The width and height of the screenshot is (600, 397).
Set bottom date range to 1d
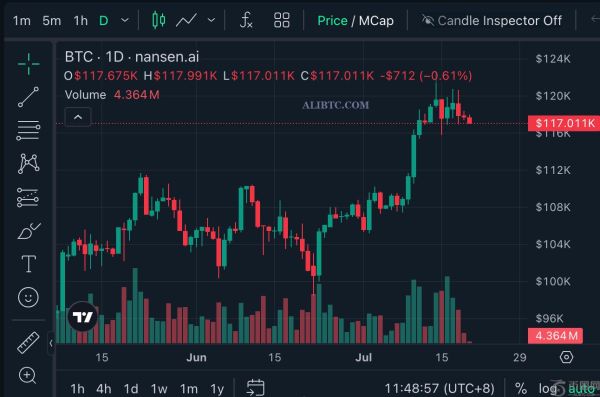(131, 389)
